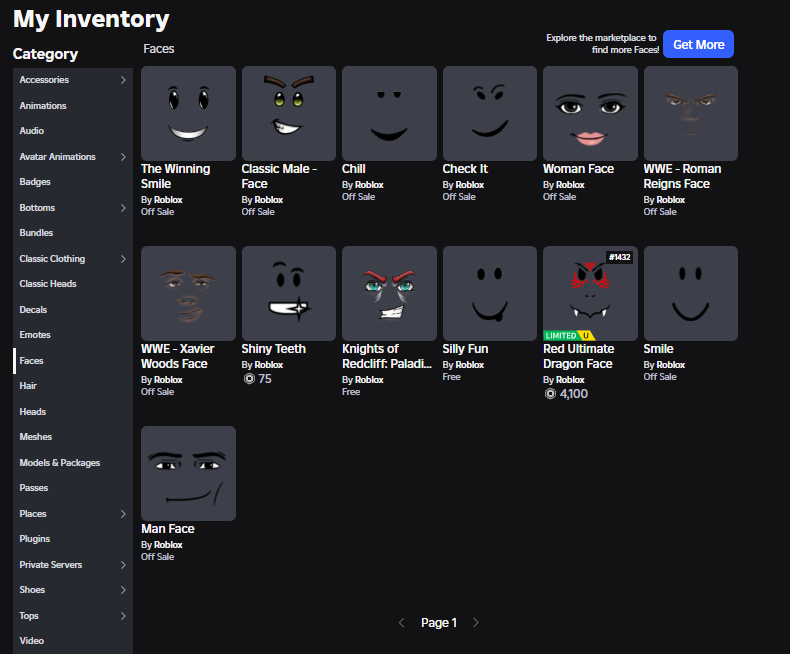Select the Silly Fun face image
The height and width of the screenshot is (654, 790).
coord(490,293)
